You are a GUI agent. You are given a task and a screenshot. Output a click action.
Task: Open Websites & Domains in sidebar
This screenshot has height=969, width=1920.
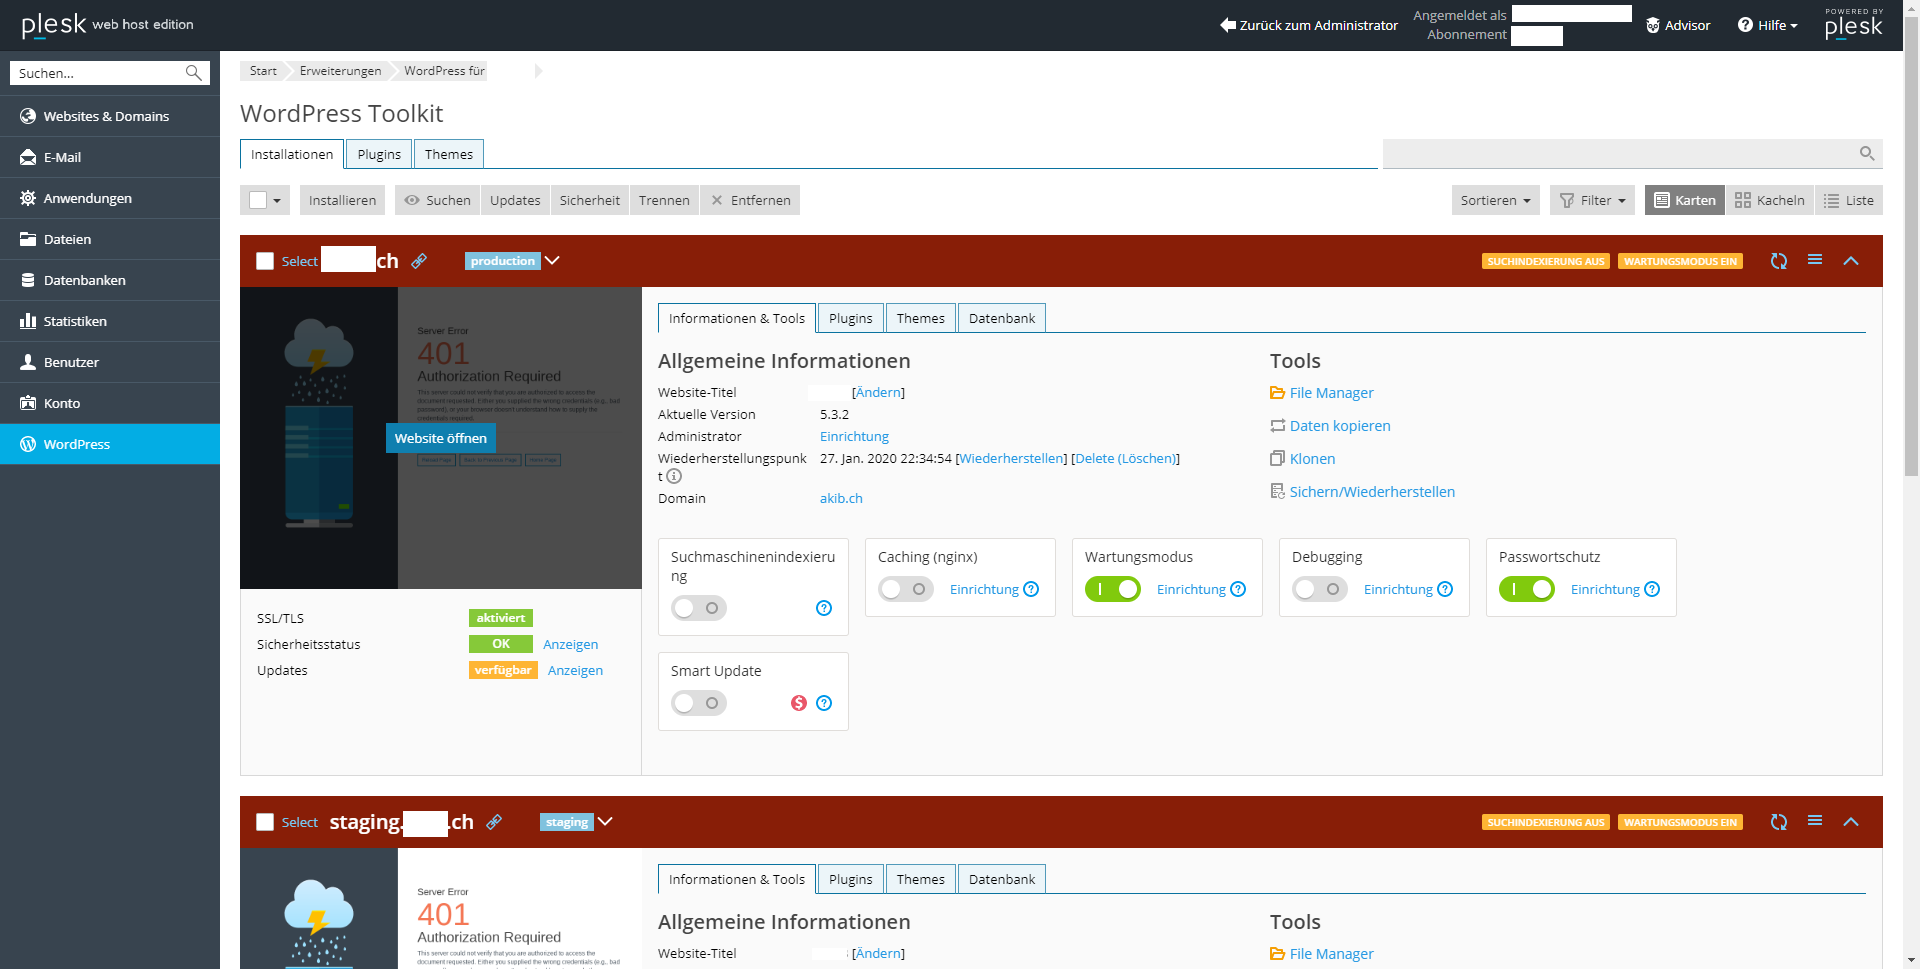(110, 116)
